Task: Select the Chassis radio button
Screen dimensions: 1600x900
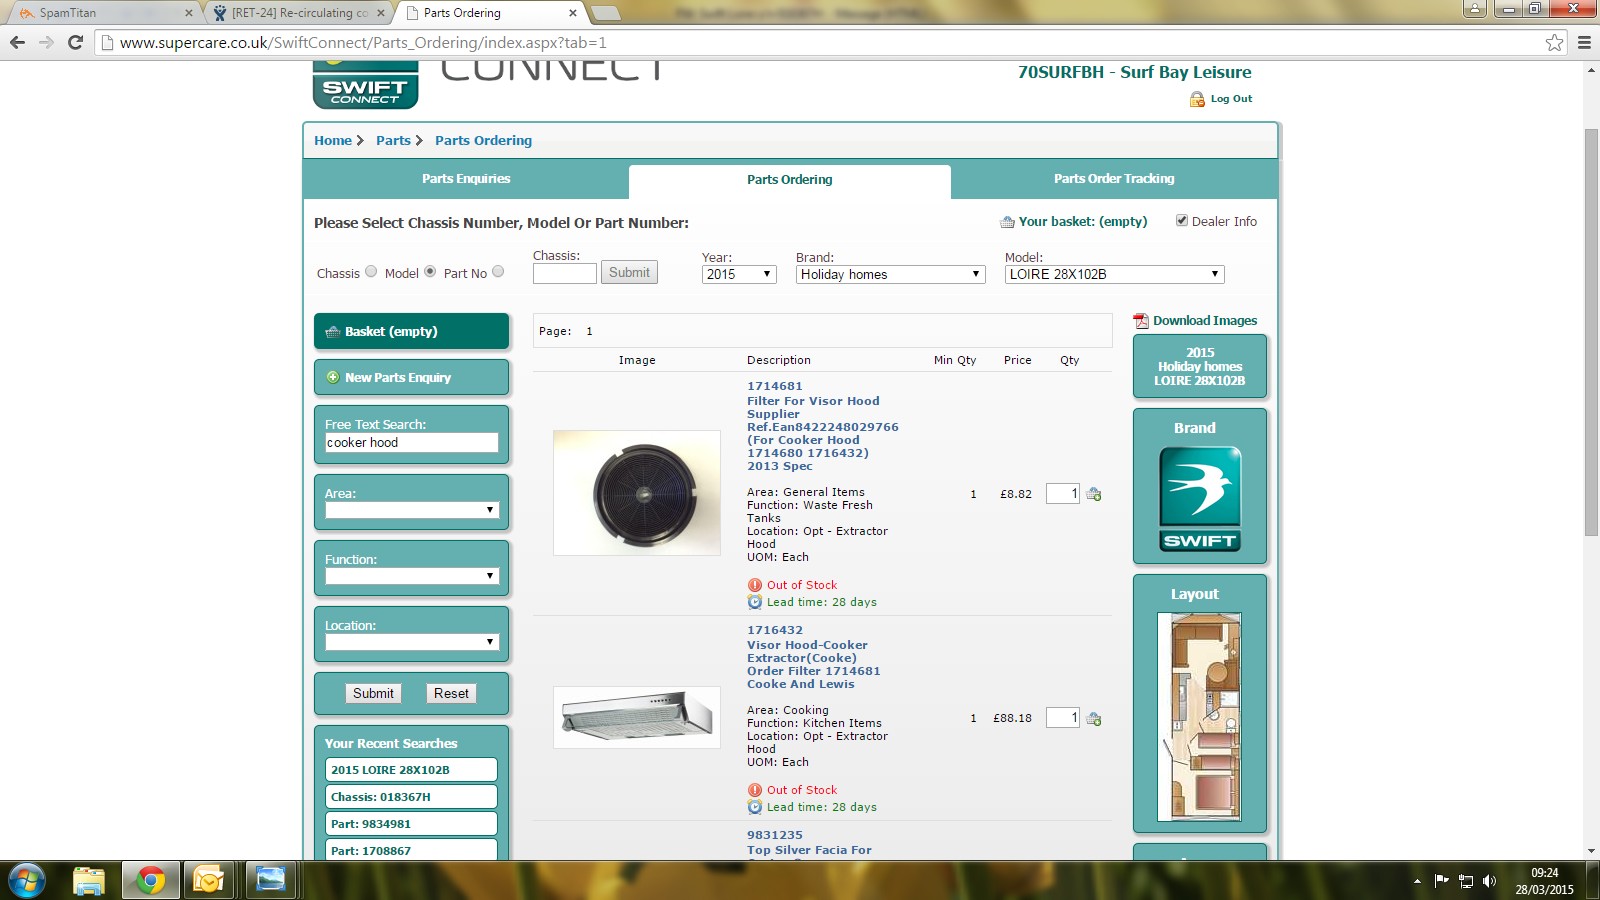Action: (x=371, y=272)
